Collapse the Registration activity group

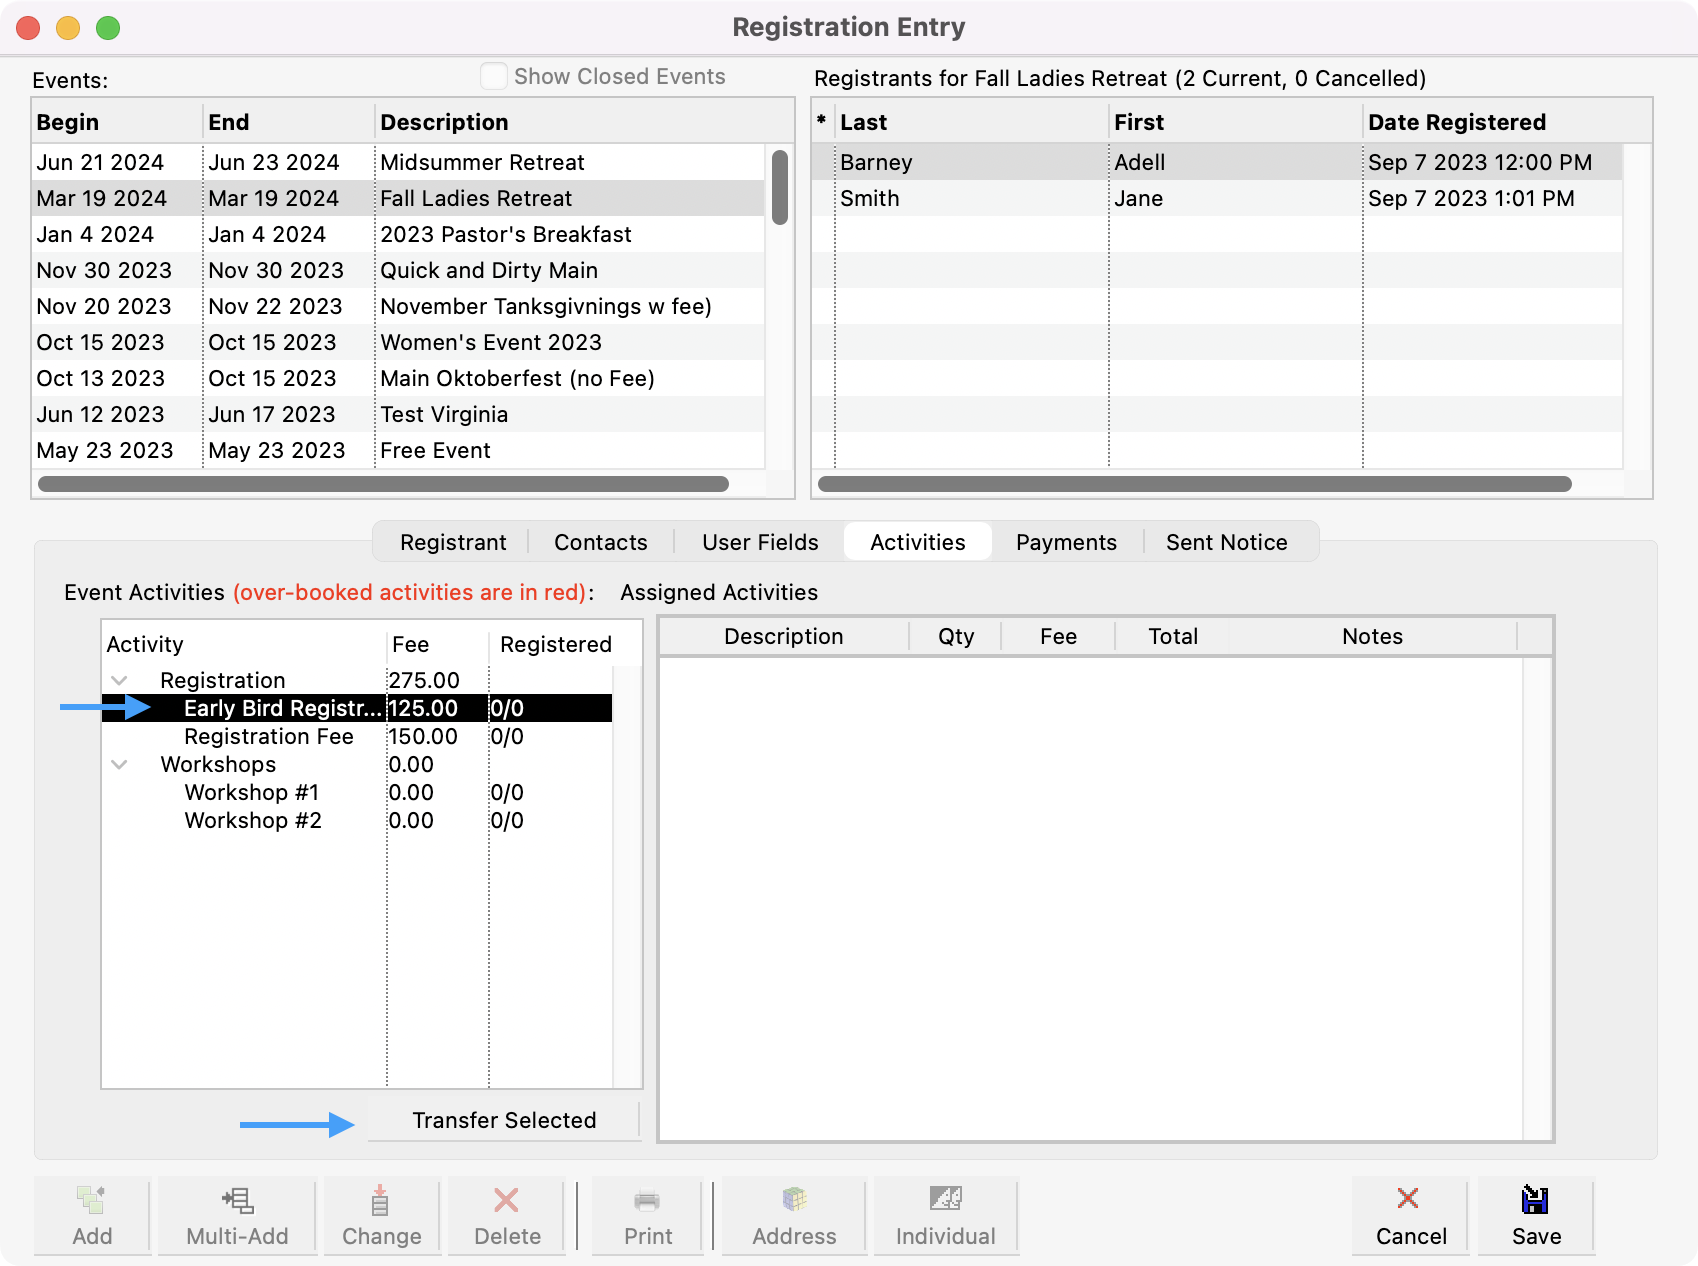120,681
